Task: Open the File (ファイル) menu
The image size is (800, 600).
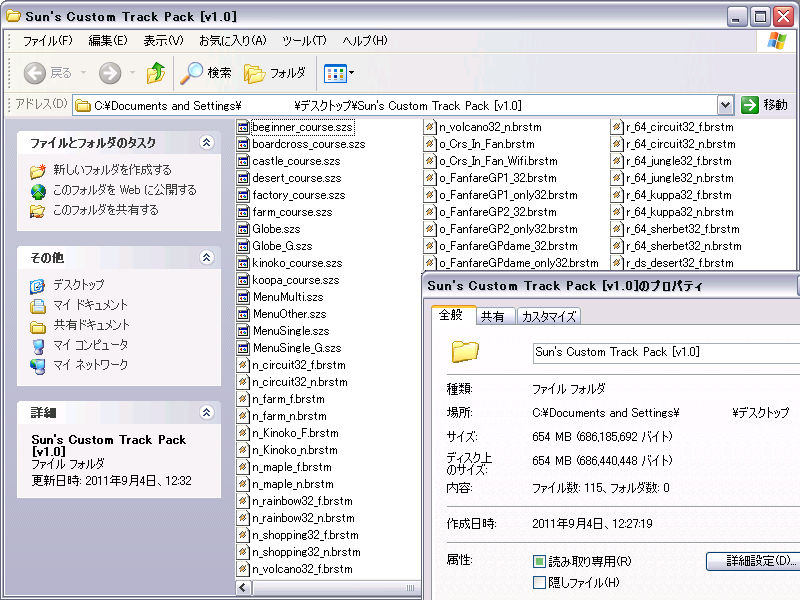Action: click(48, 40)
